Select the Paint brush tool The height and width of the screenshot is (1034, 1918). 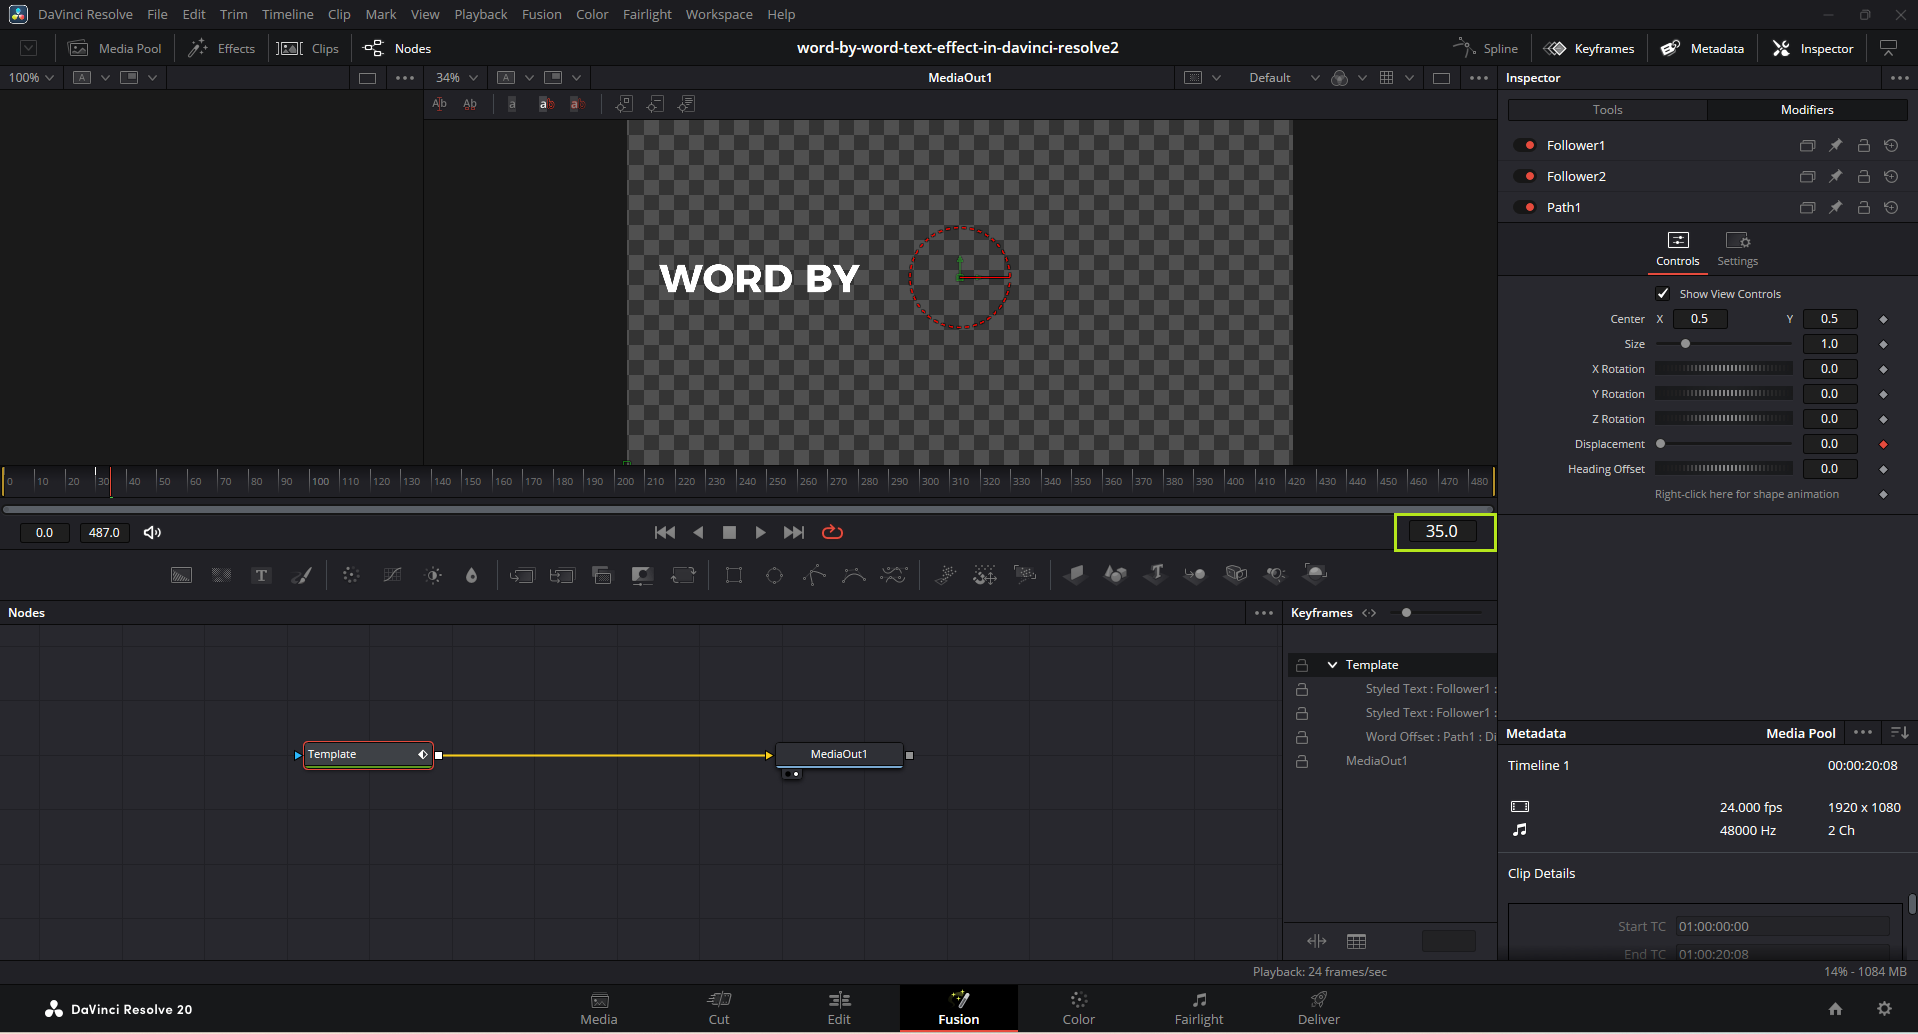pos(301,575)
